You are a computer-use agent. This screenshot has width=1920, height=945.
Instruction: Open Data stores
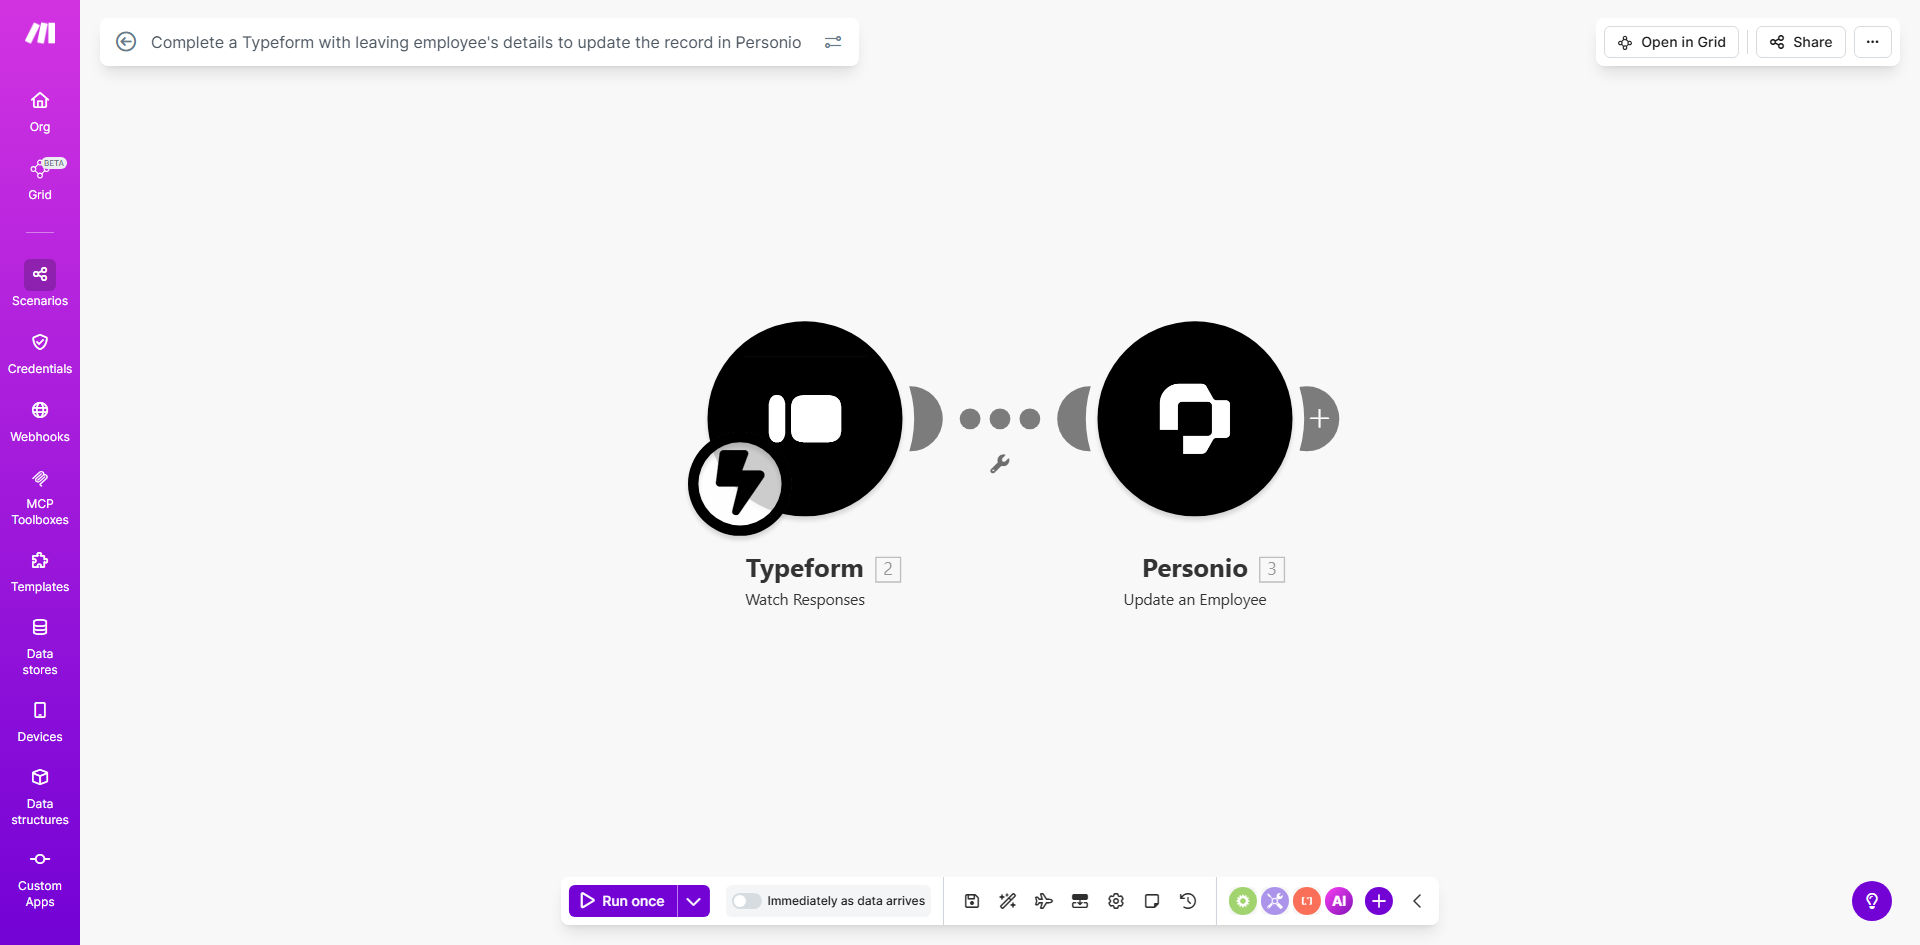(x=40, y=647)
